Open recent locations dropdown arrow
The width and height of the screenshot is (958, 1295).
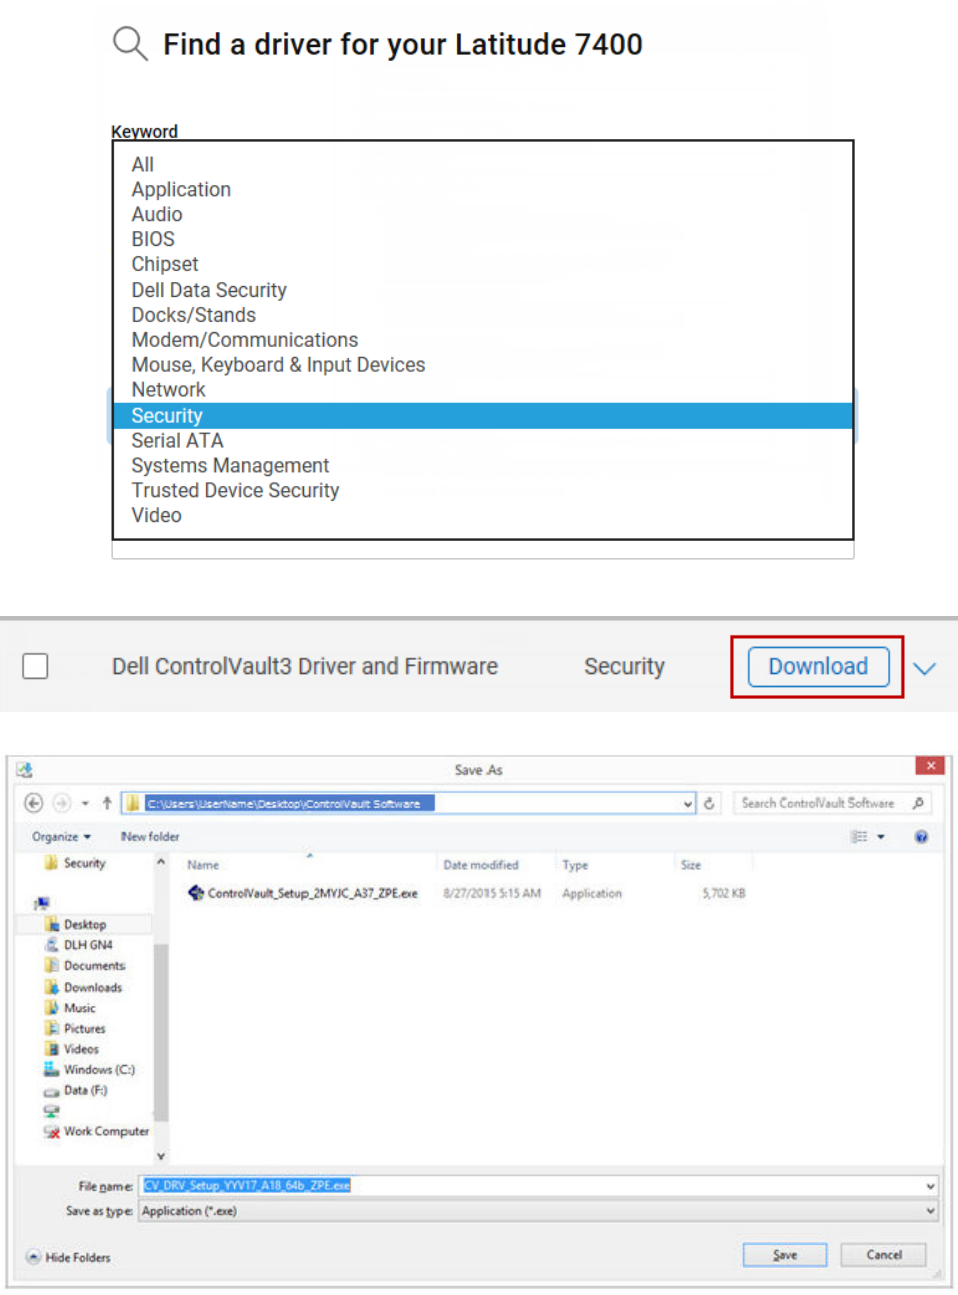85,803
